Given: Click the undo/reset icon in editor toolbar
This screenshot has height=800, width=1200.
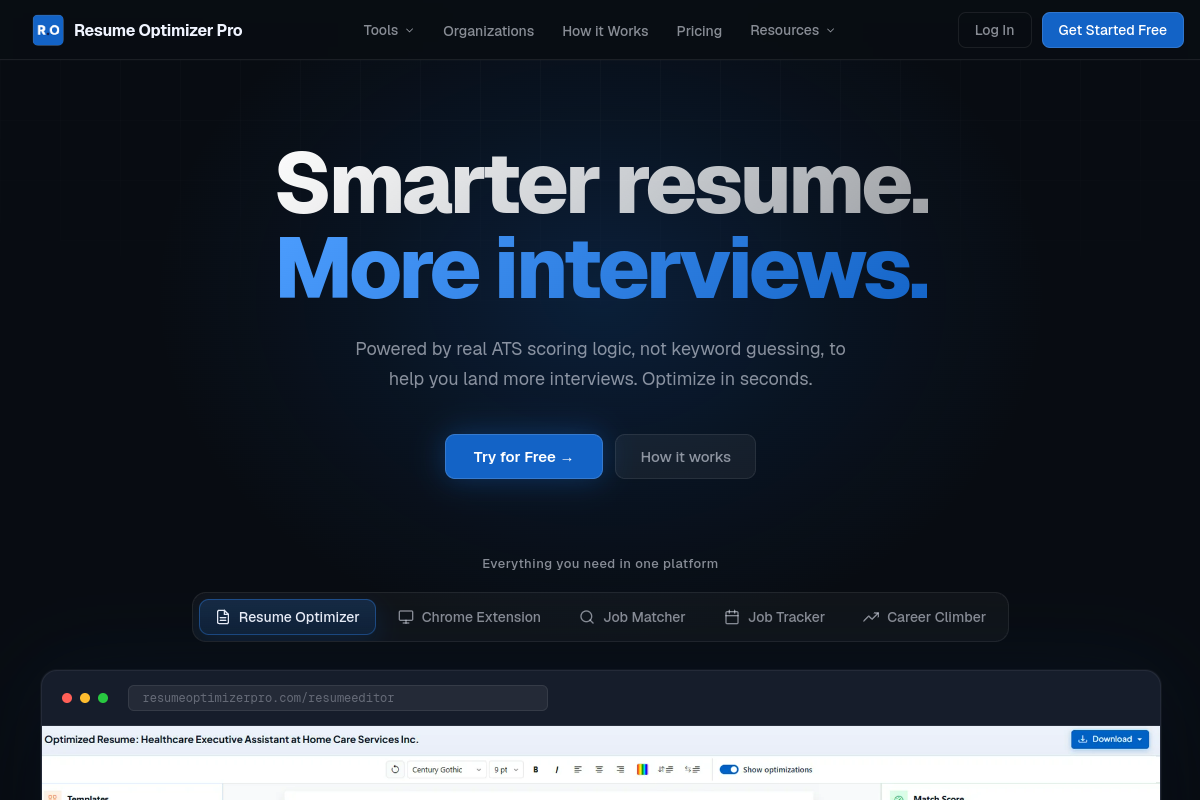Looking at the screenshot, I should pos(395,769).
